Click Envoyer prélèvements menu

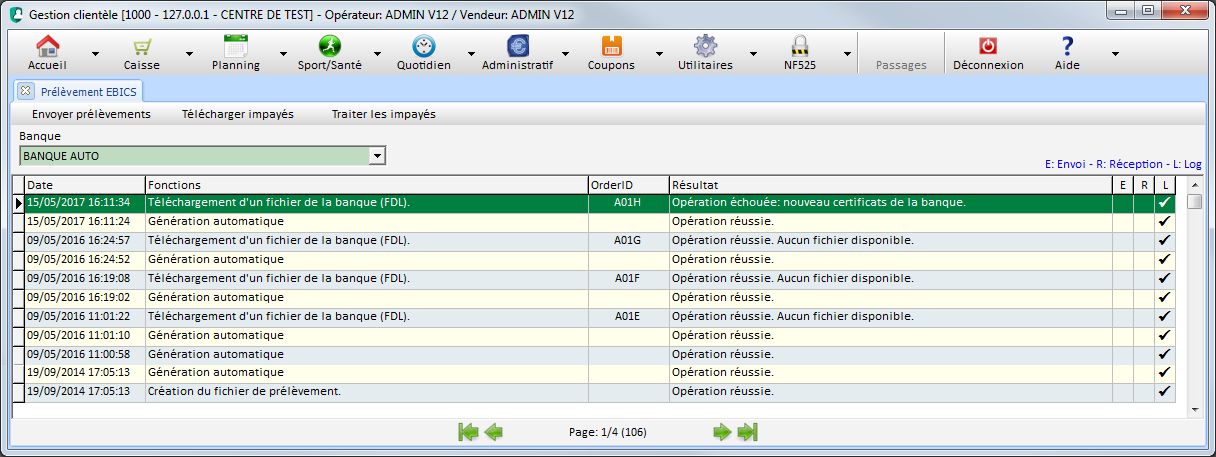point(91,114)
